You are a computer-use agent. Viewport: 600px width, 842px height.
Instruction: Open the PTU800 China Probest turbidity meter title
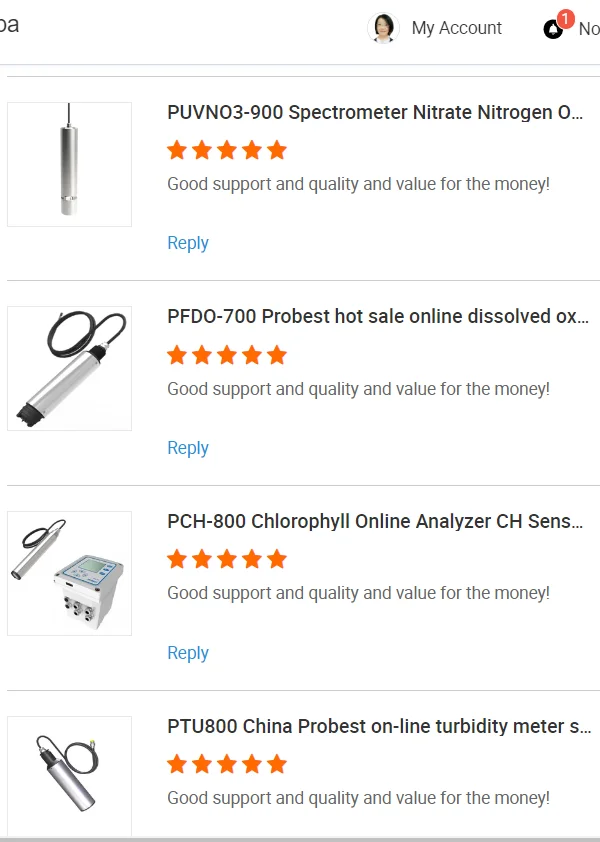tap(379, 727)
